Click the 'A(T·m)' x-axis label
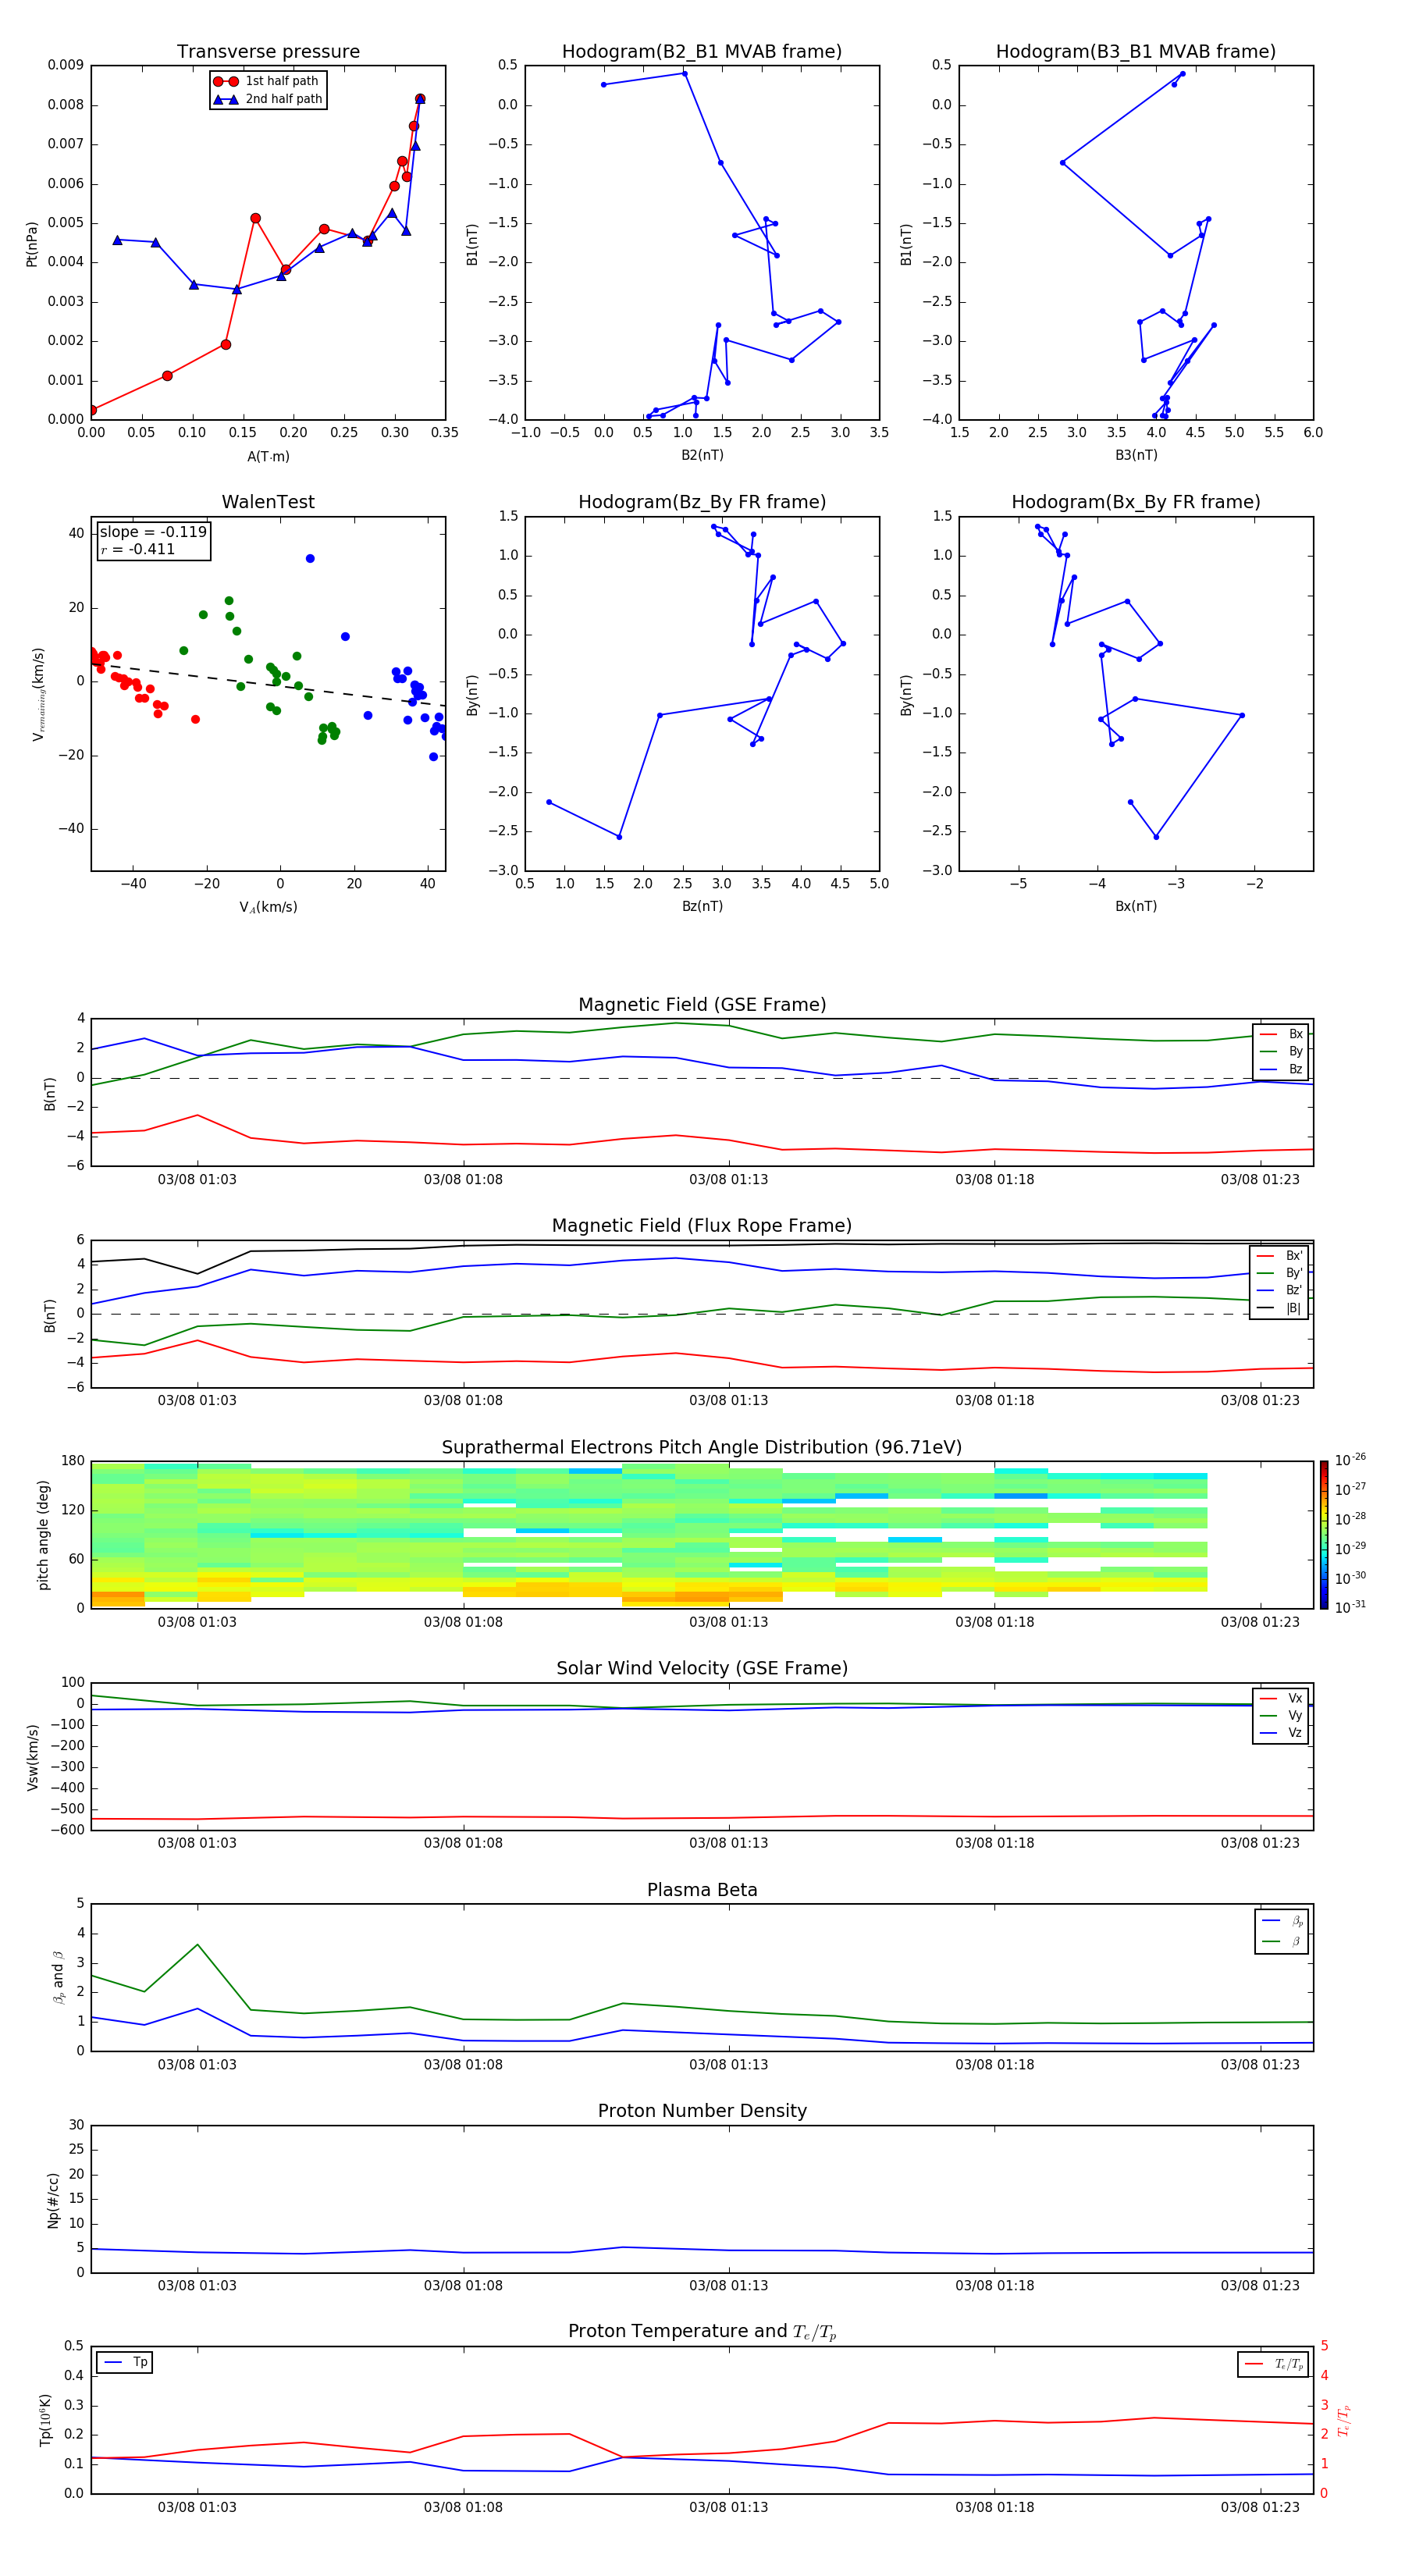The width and height of the screenshot is (1405, 2576). (268, 457)
